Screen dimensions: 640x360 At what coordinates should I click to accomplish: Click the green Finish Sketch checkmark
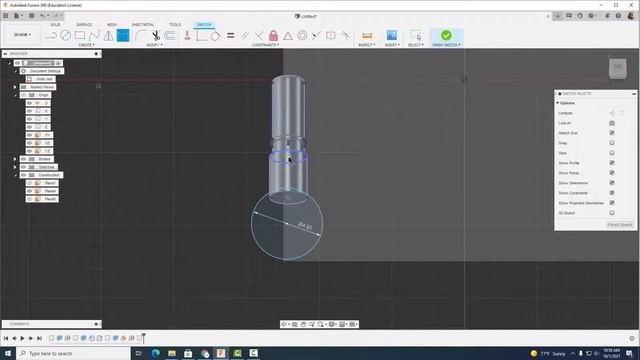tap(446, 36)
